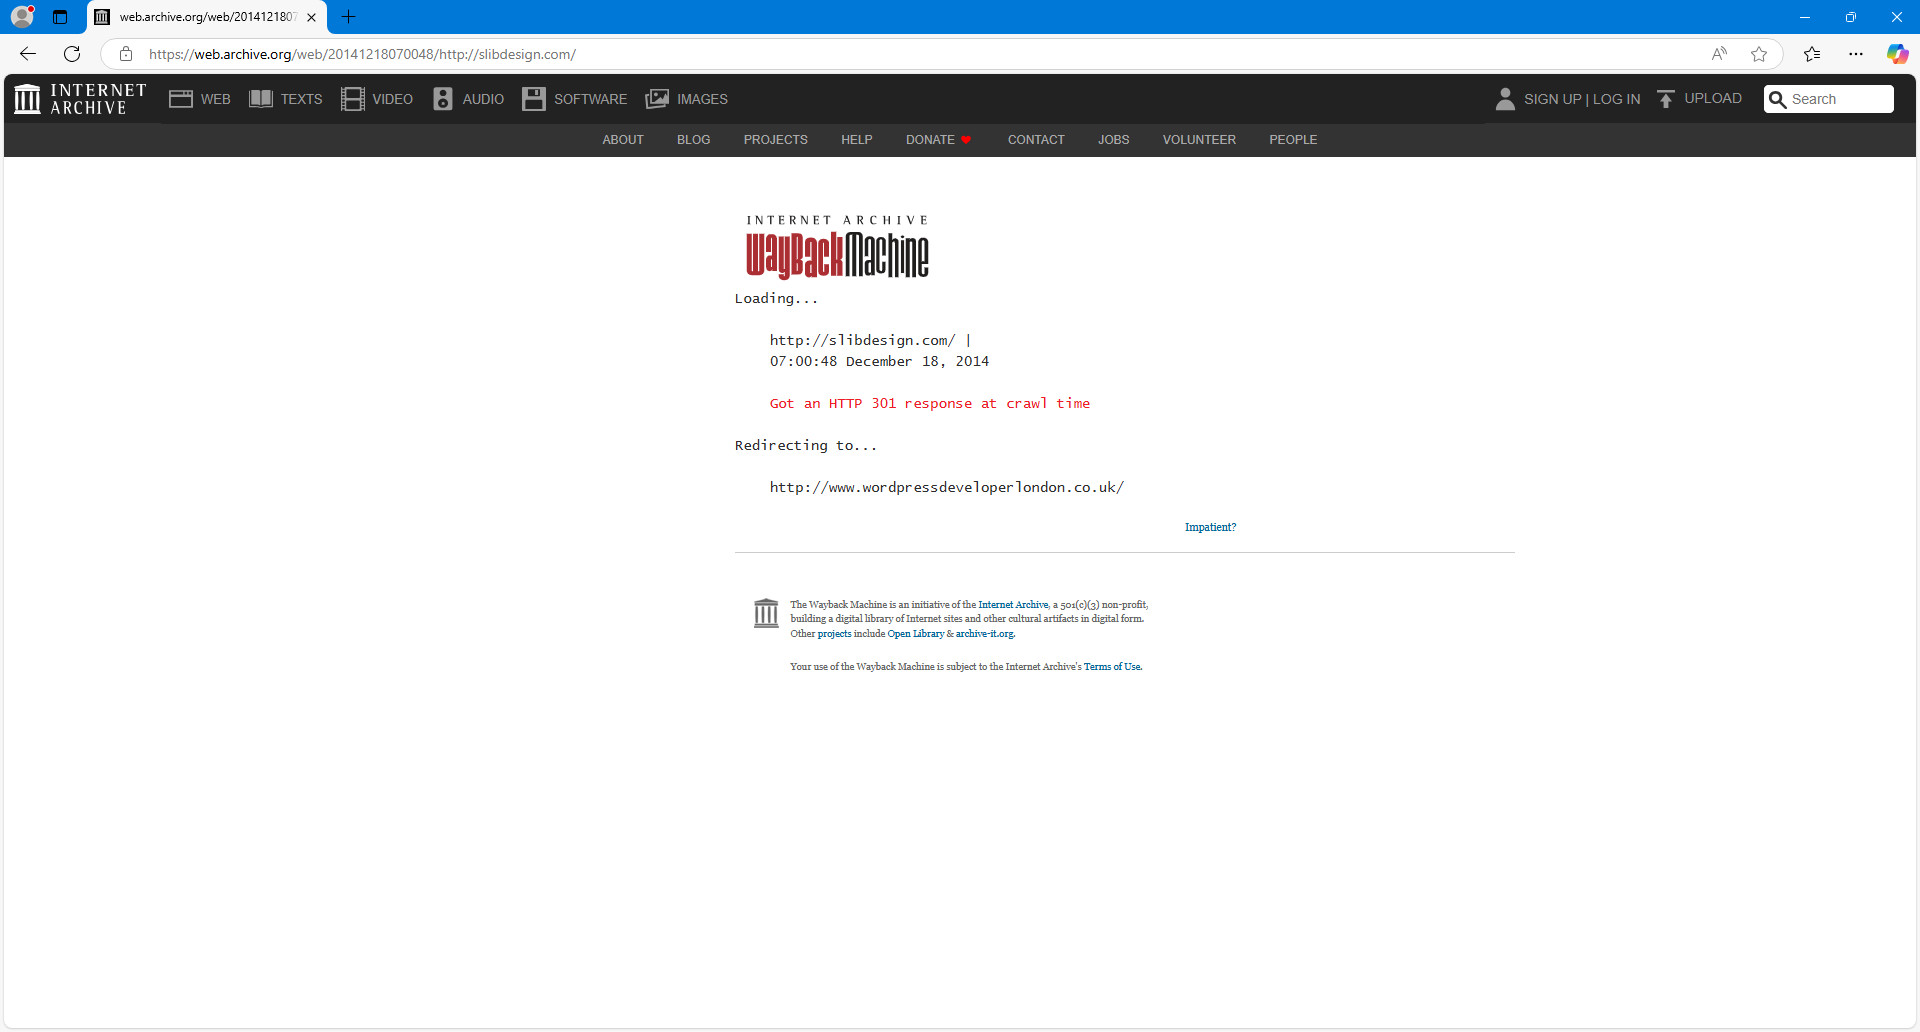Click the LOG IN link

pos(1617,99)
